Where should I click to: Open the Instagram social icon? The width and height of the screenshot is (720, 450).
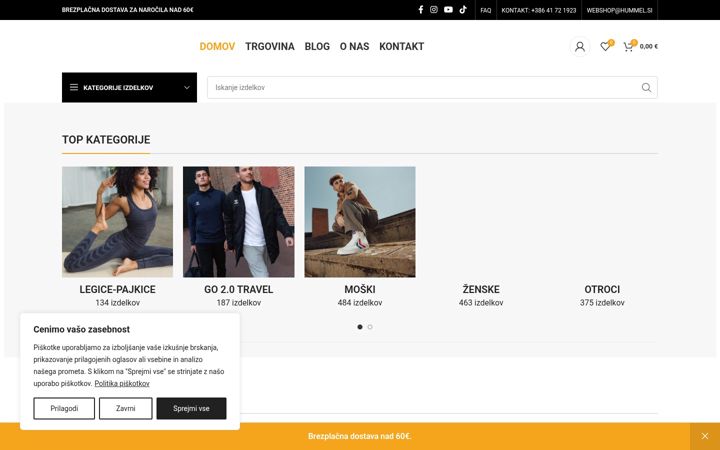tap(434, 10)
